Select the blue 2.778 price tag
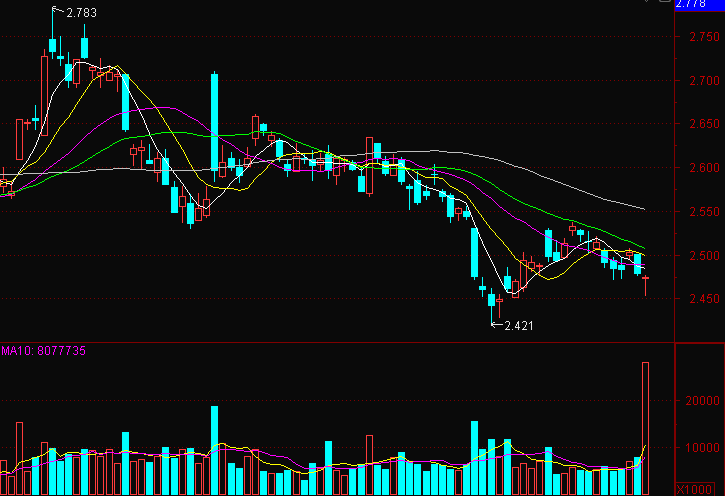Screen dimensions: 725x496 click(x=700, y=4)
